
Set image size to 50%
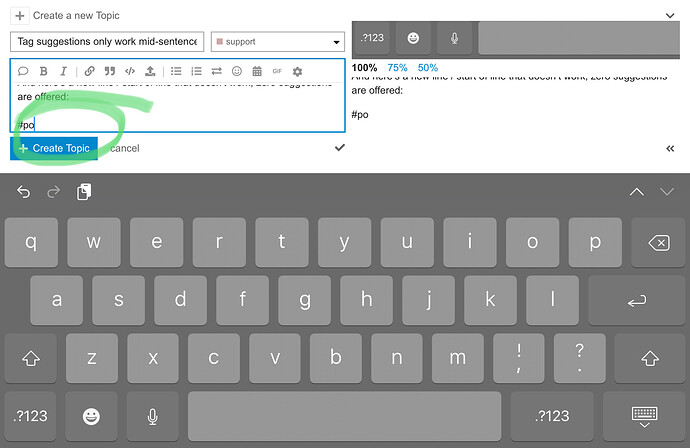click(428, 68)
